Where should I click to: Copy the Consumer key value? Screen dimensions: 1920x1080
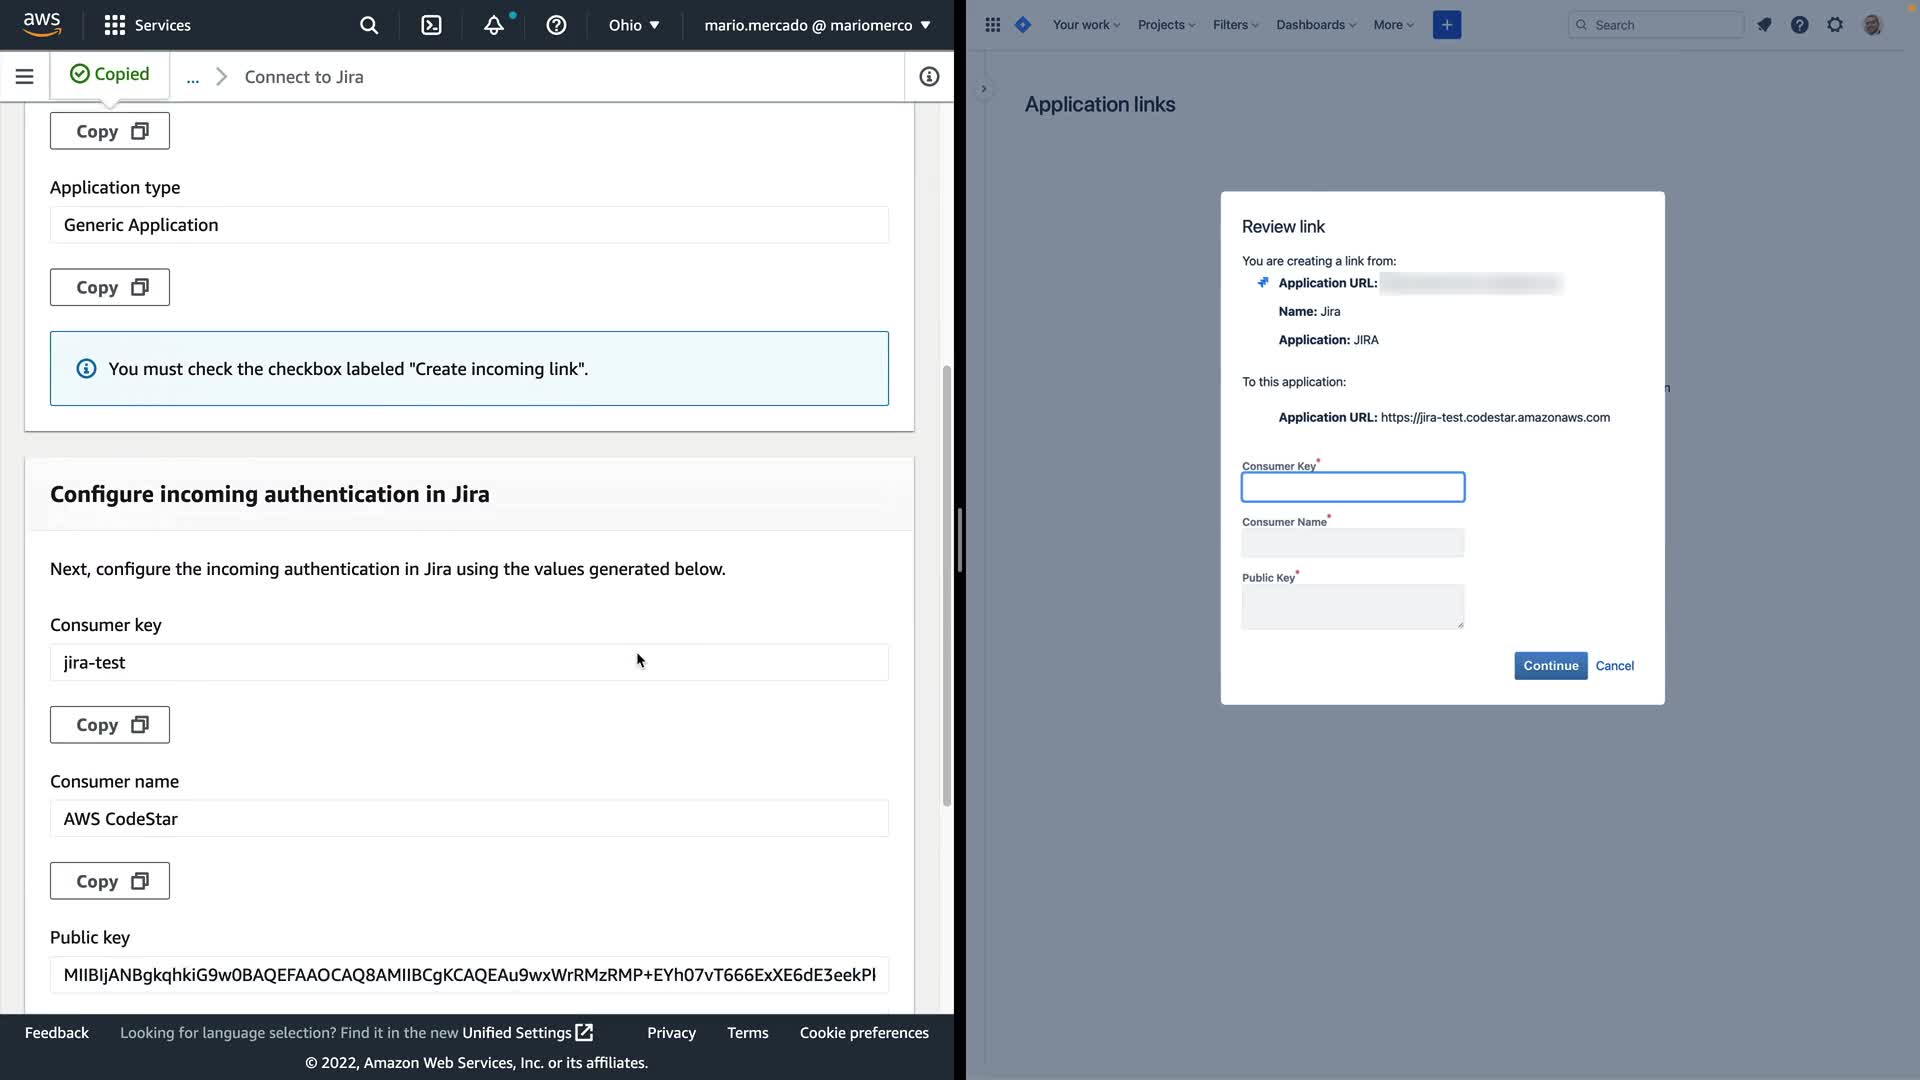click(110, 725)
